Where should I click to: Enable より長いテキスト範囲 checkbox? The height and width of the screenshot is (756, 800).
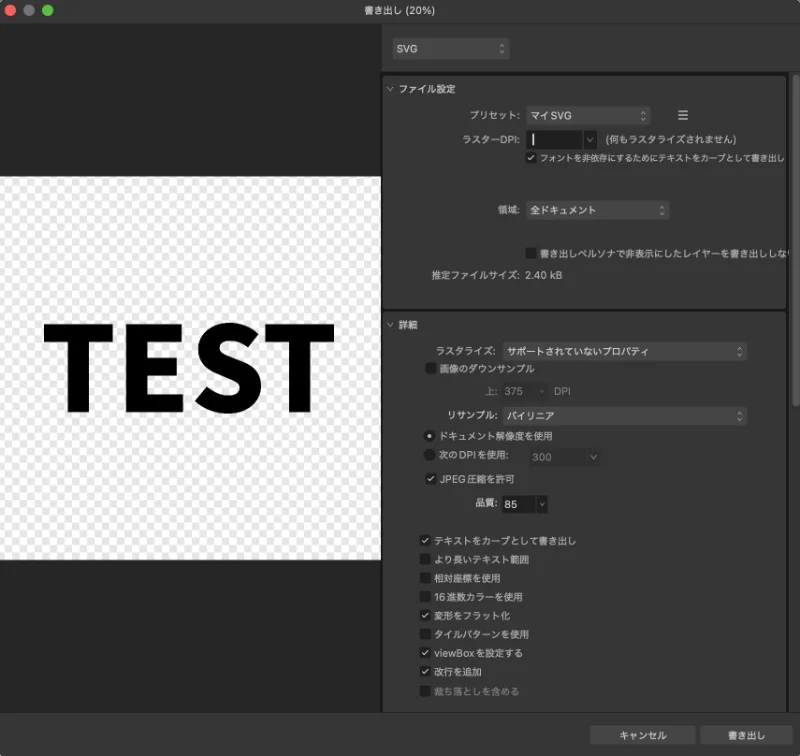point(425,559)
